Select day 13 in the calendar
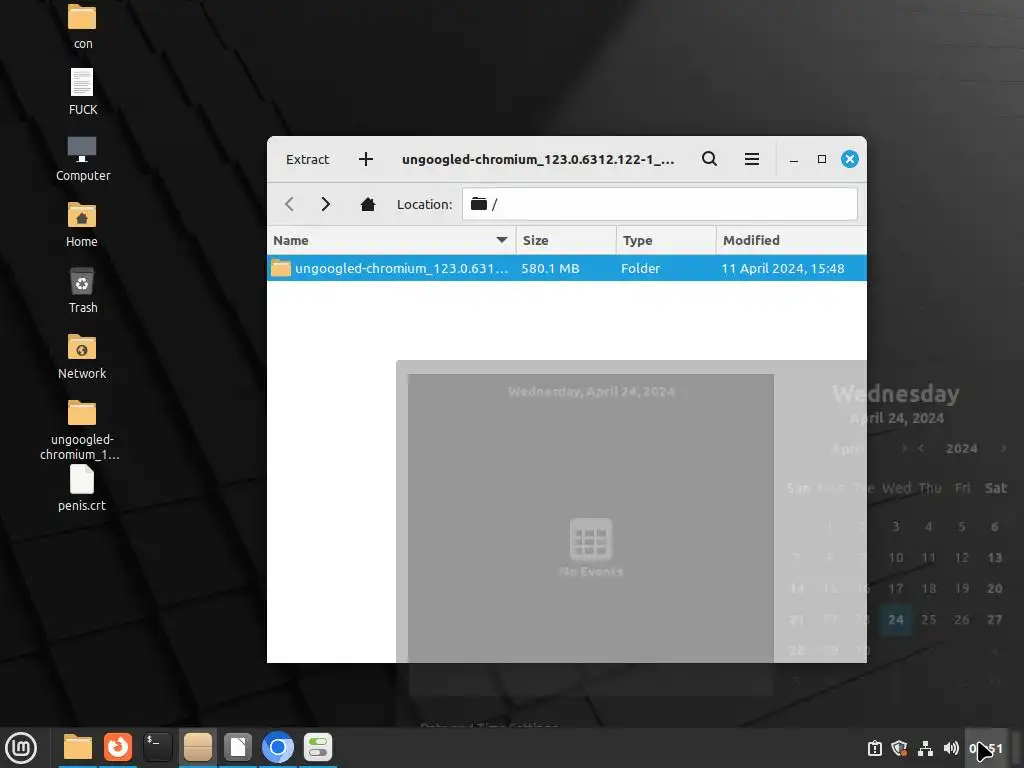The image size is (1024, 768). click(994, 558)
